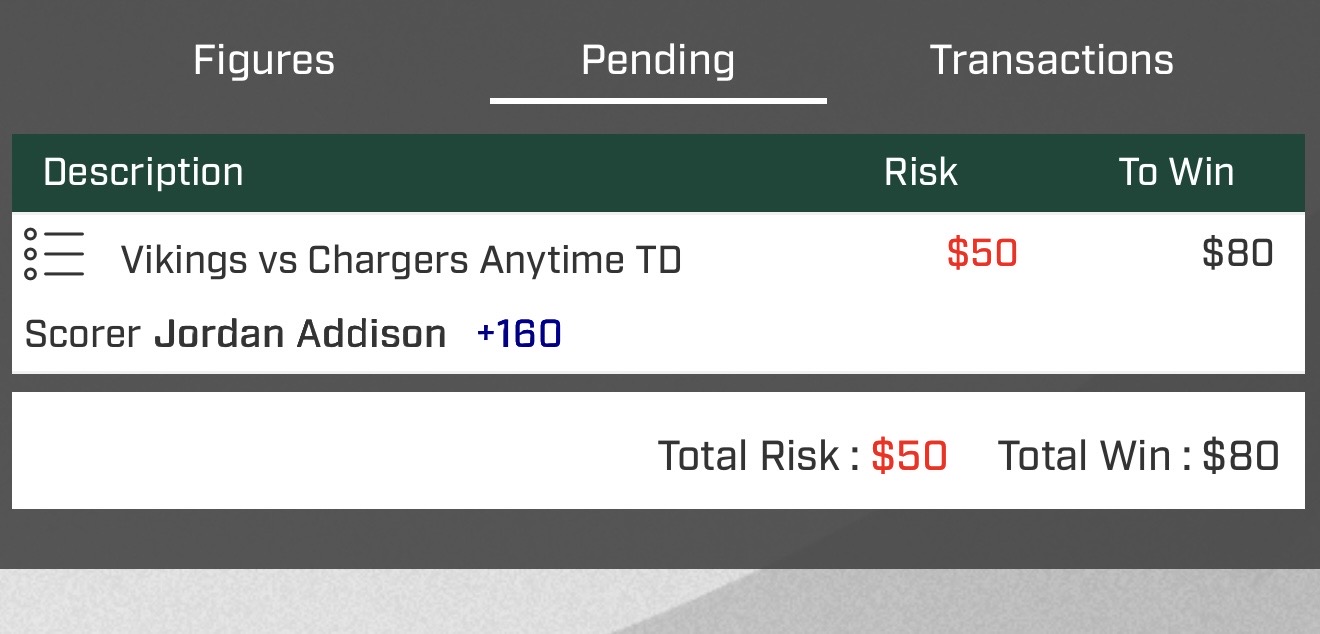Click the Total Risk label
Screen dimensions: 1320x634
tap(756, 456)
